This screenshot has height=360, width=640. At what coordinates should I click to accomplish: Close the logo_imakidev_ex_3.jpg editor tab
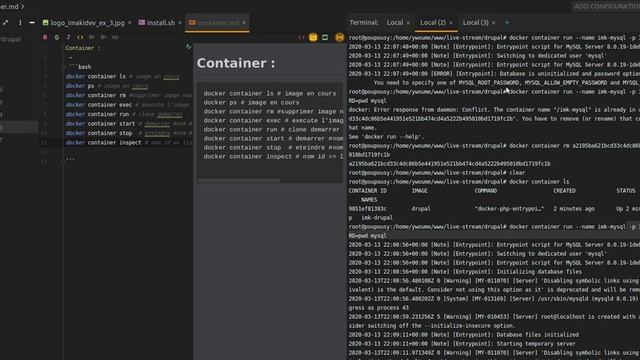pyautogui.click(x=130, y=22)
